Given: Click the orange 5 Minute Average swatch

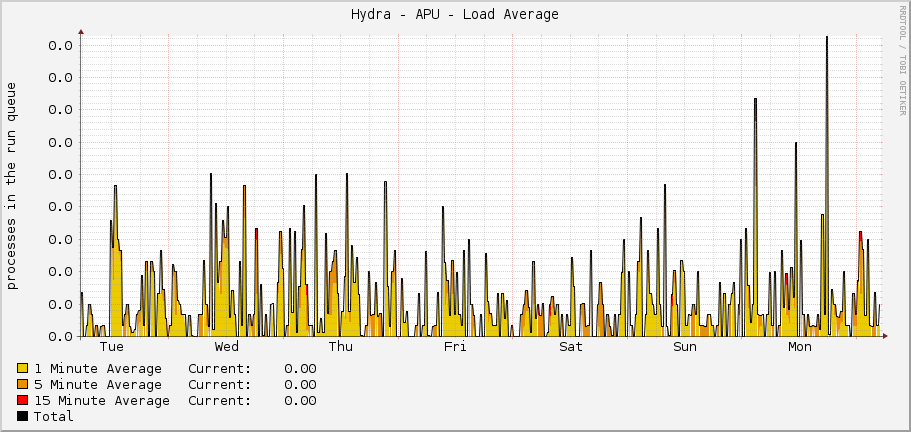Looking at the screenshot, I should pyautogui.click(x=23, y=384).
